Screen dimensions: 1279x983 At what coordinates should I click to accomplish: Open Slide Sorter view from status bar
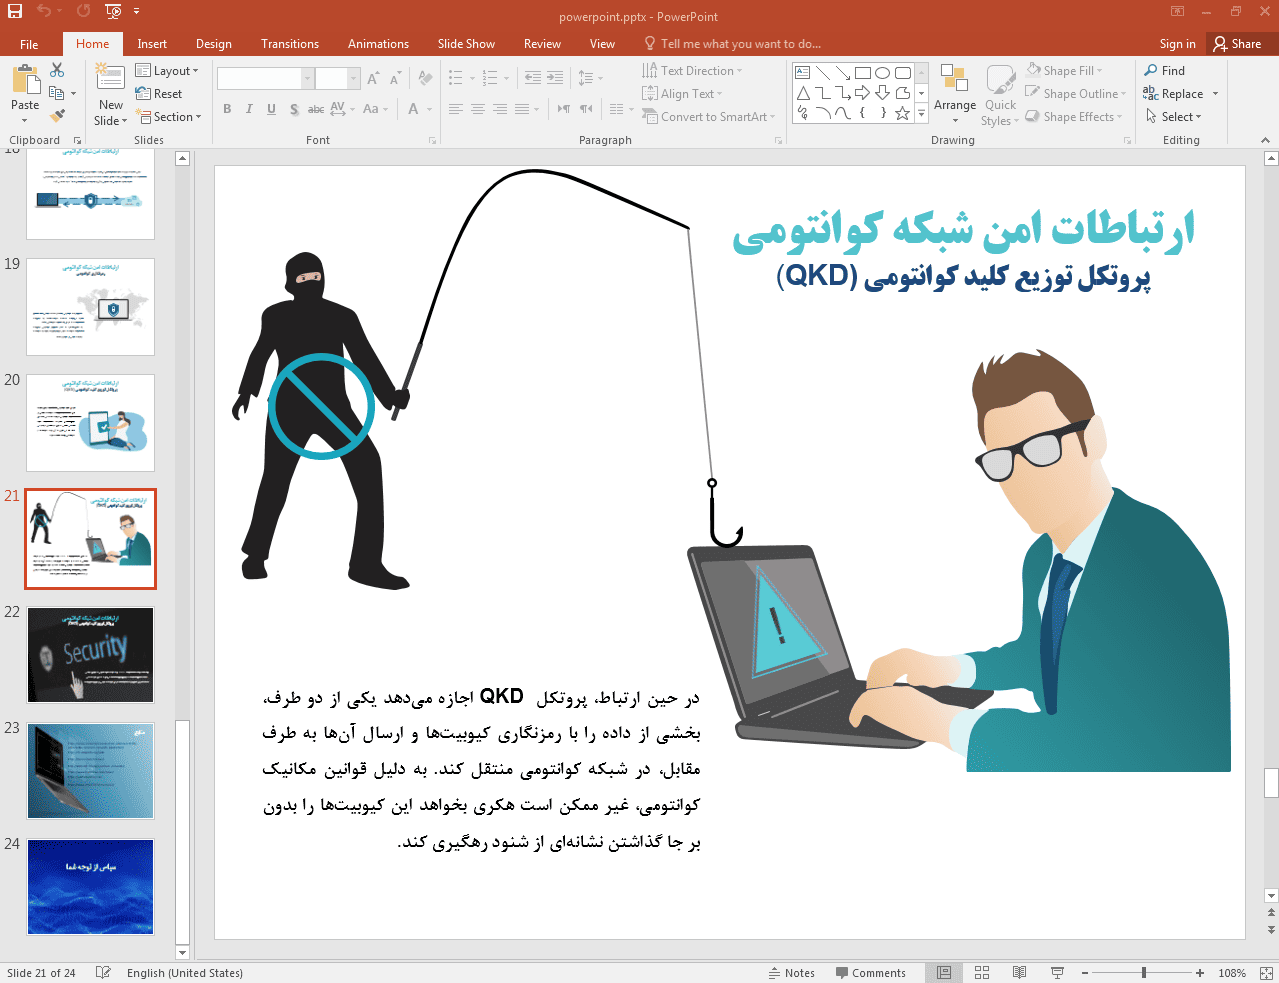pos(982,973)
